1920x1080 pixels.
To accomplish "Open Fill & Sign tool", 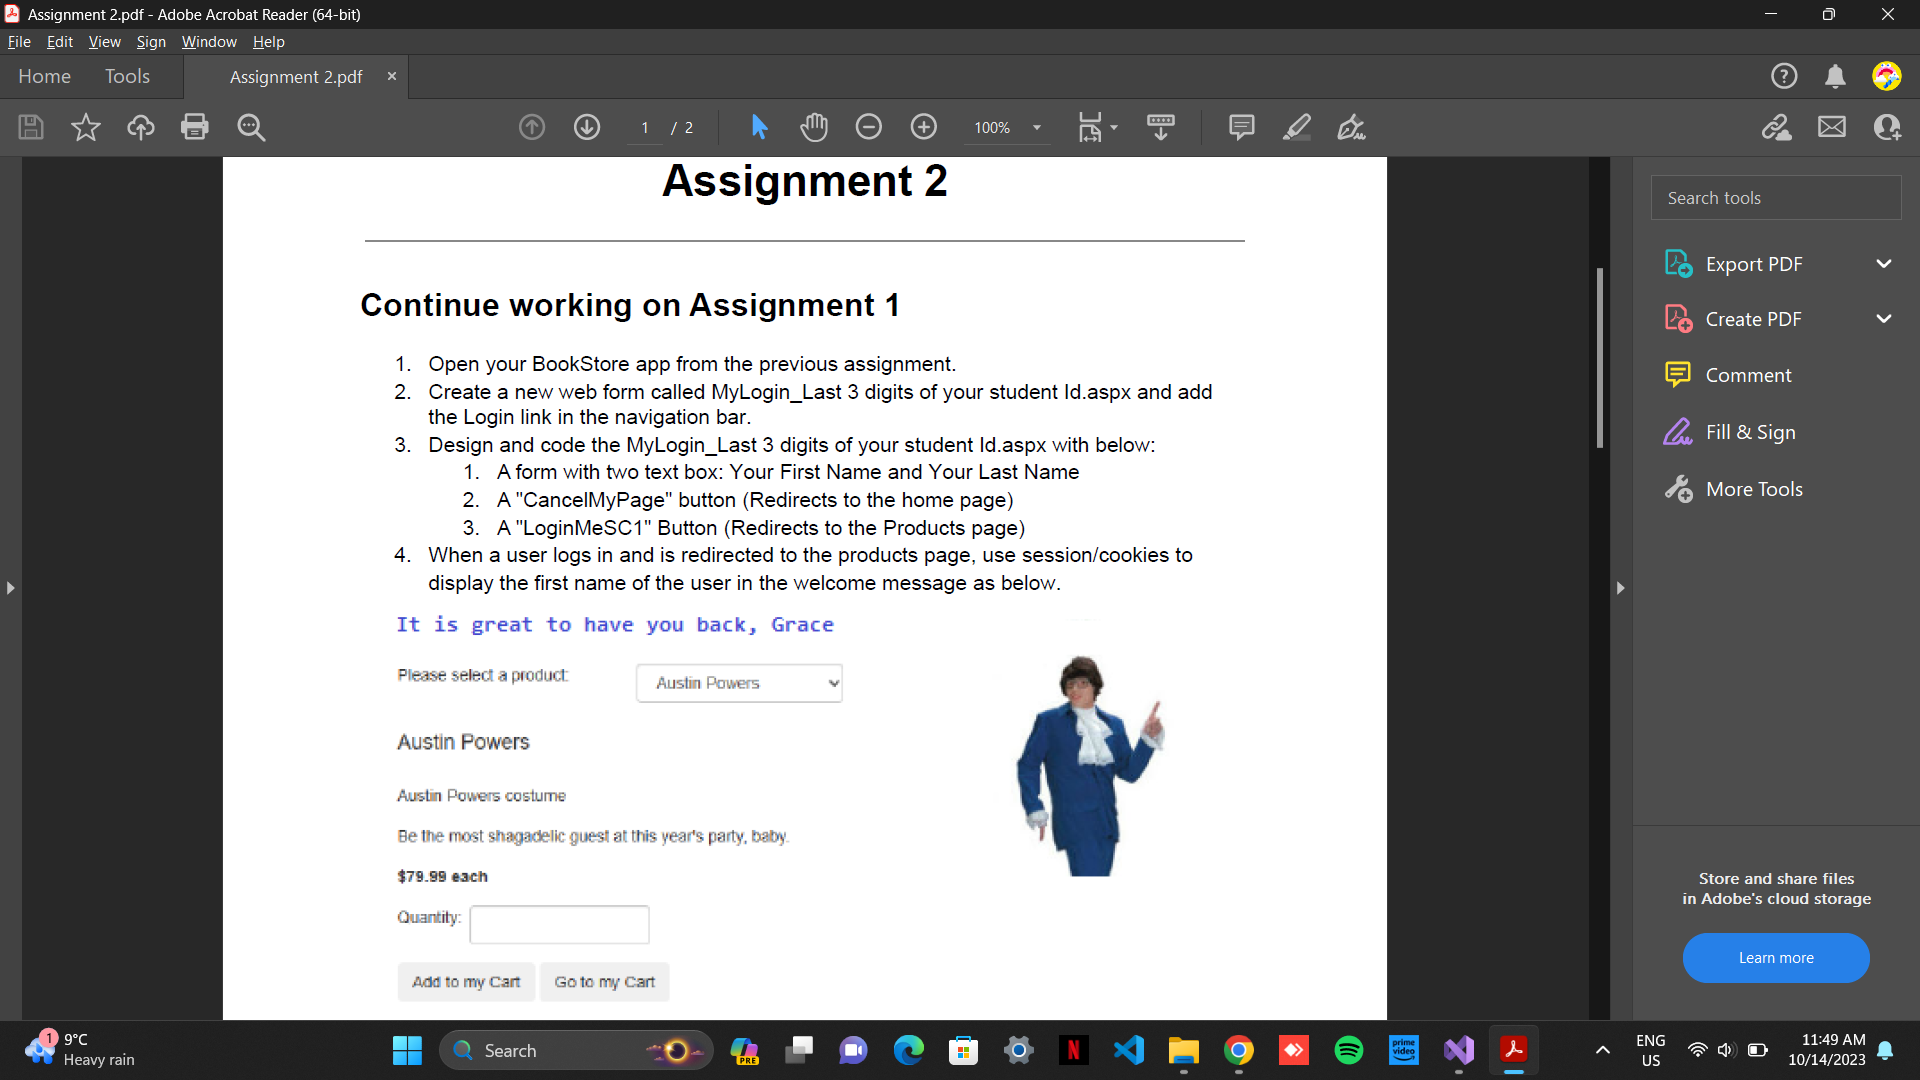I will pyautogui.click(x=1750, y=432).
